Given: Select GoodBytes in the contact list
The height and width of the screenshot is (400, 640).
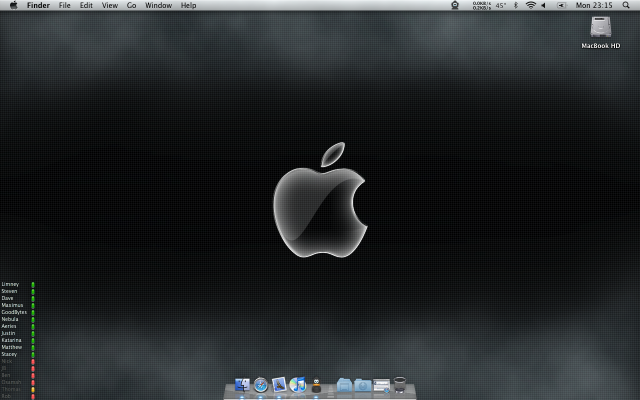Looking at the screenshot, I should (14, 312).
